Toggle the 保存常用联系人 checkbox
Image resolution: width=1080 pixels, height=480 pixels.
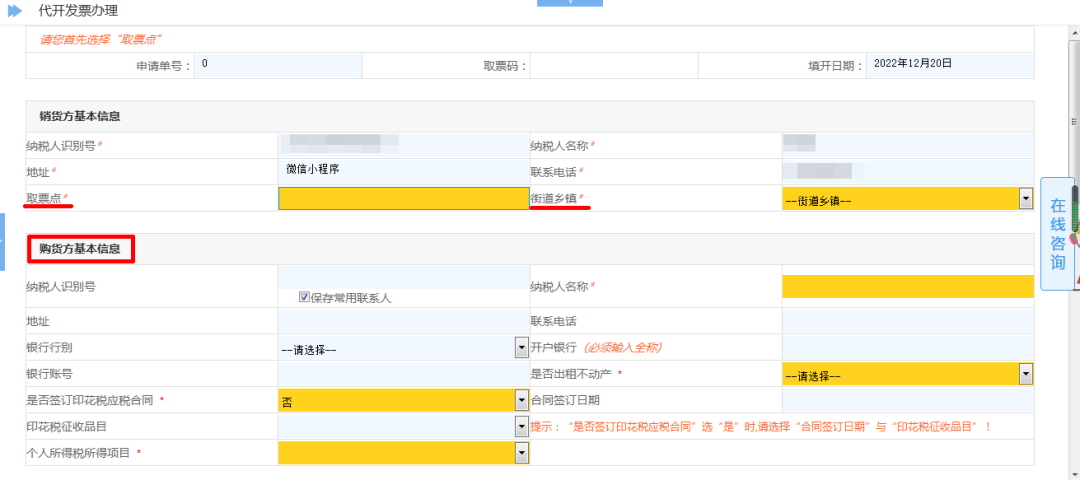pyautogui.click(x=304, y=297)
